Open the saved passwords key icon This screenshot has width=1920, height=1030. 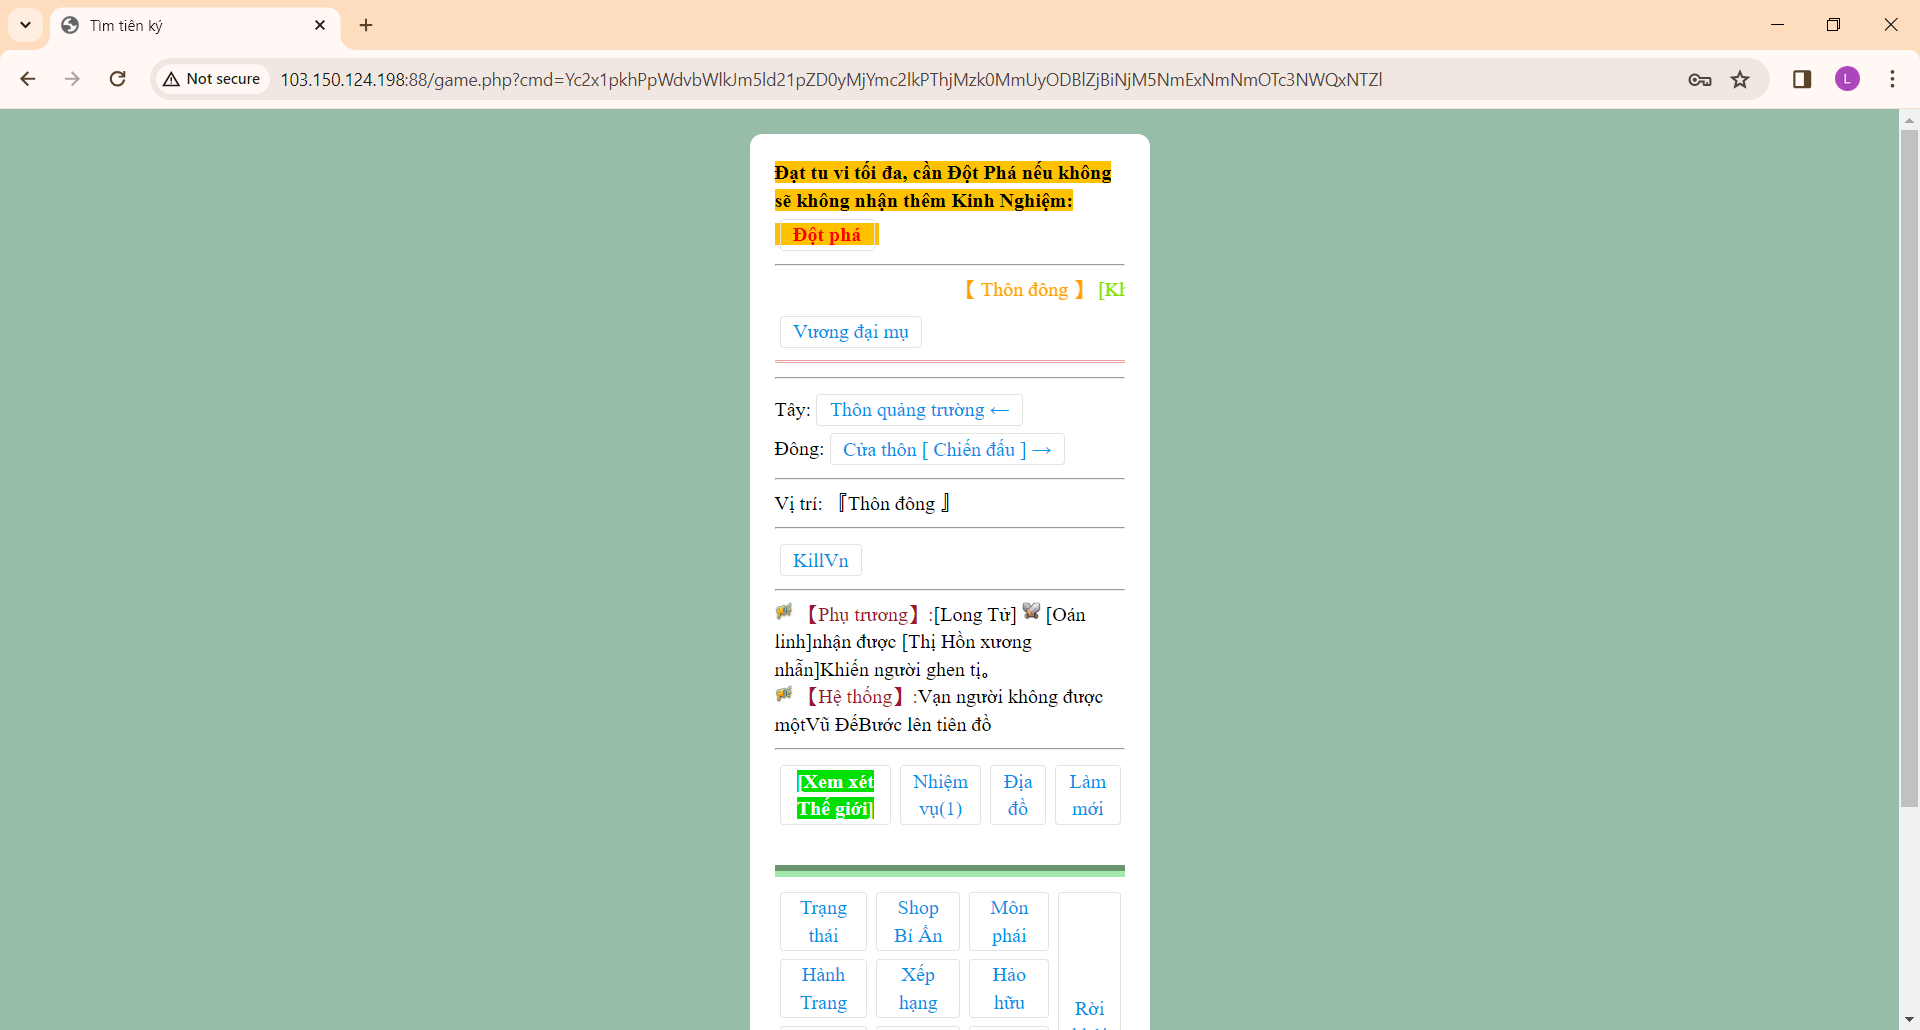(1700, 79)
